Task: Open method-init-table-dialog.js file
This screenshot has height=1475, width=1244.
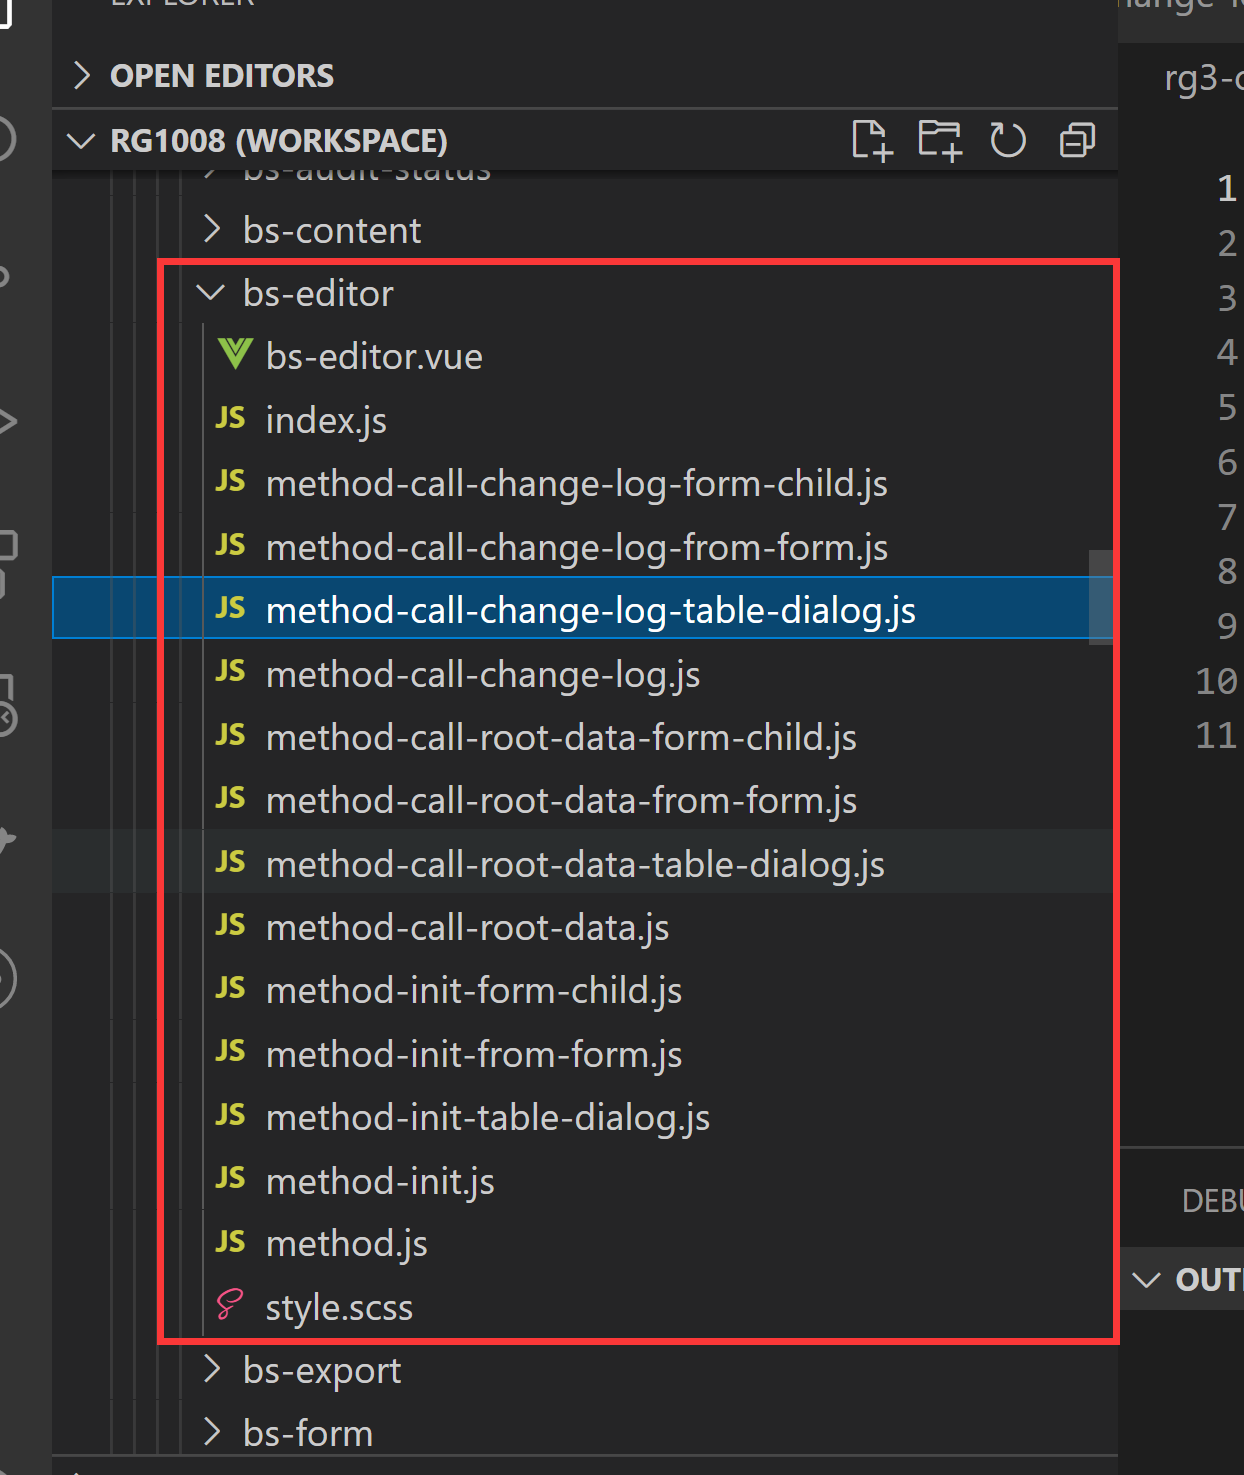Action: click(x=488, y=1117)
